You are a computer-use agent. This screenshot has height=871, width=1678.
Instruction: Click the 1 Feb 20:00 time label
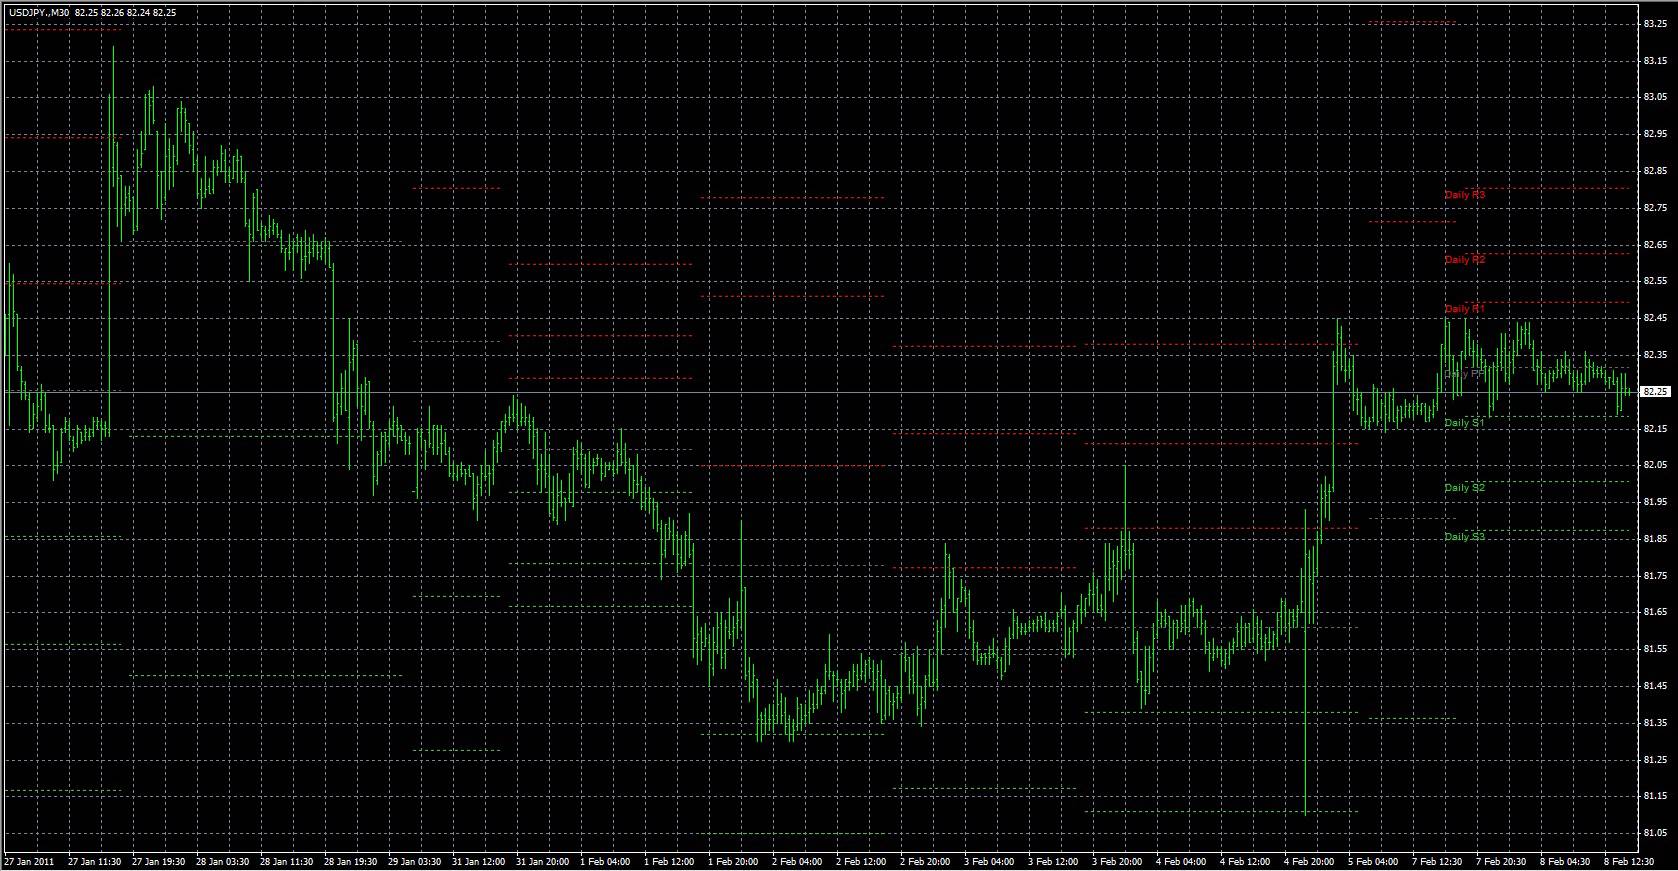[x=735, y=861]
